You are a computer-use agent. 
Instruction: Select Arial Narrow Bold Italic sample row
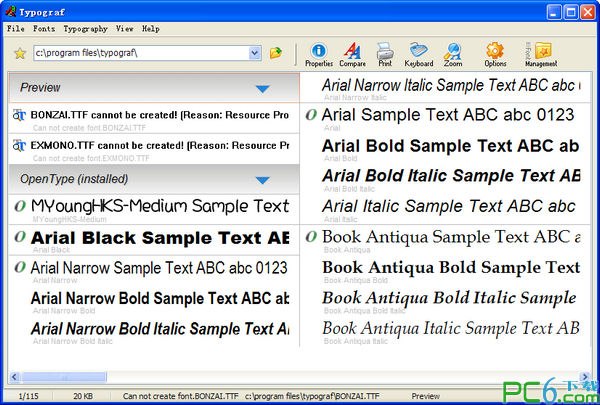(x=154, y=332)
